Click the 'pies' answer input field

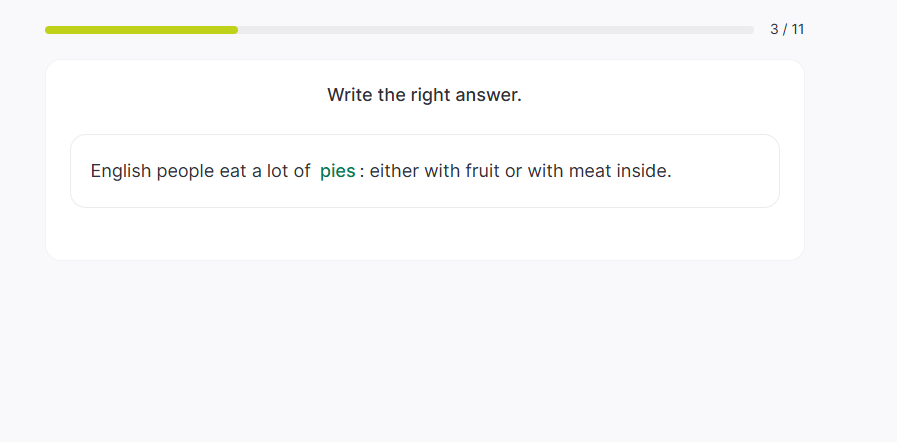(x=337, y=171)
